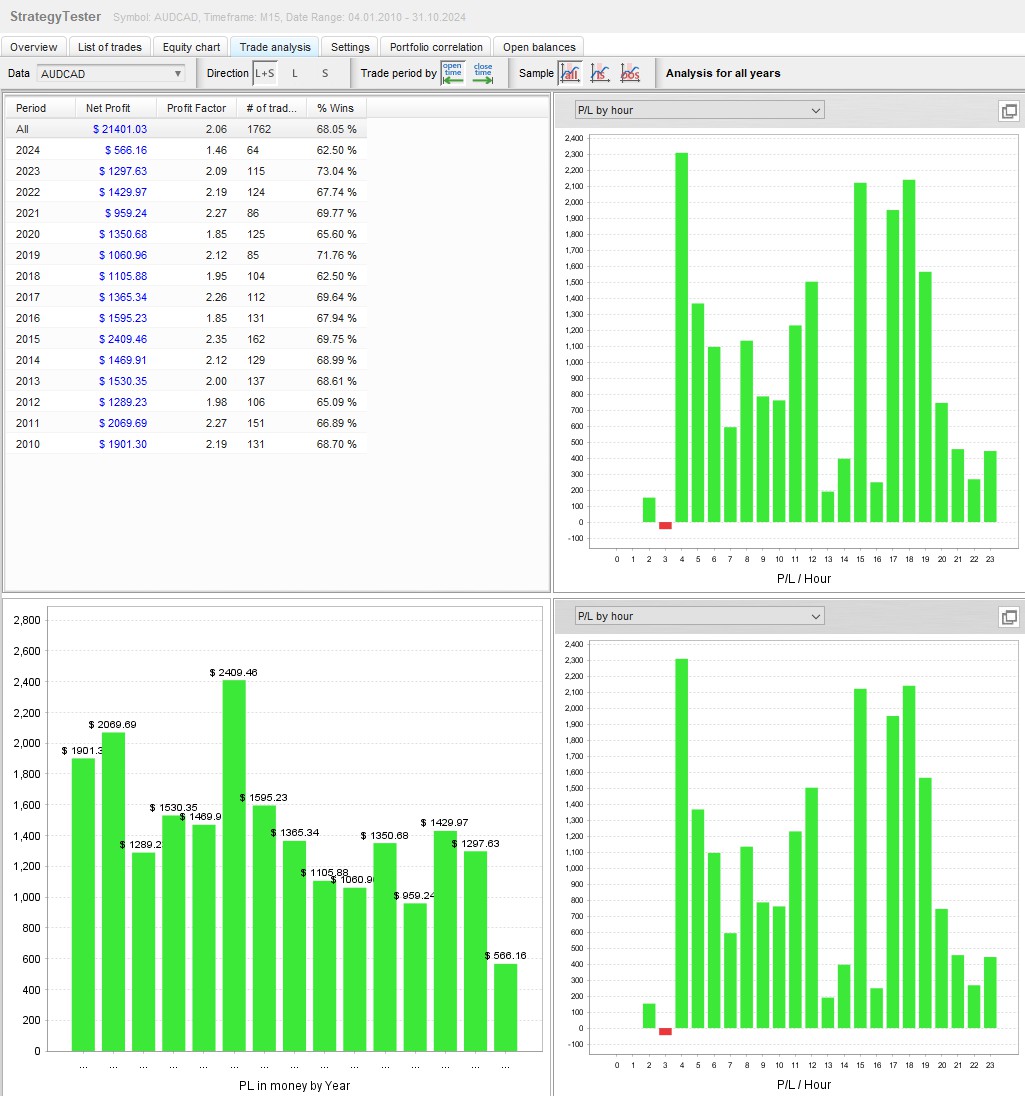
Task: Click the $ 2409.46 yearly bar
Action: click(234, 865)
